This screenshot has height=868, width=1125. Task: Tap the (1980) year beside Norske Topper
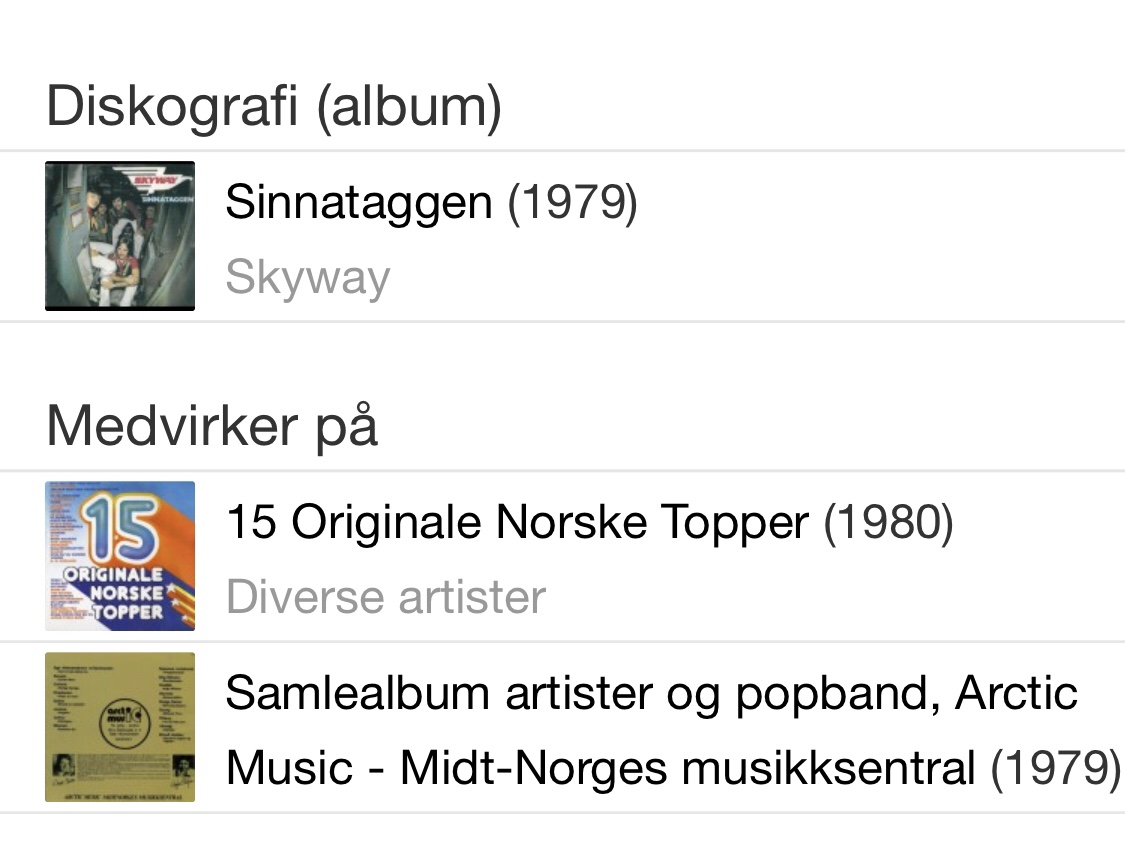(x=888, y=522)
